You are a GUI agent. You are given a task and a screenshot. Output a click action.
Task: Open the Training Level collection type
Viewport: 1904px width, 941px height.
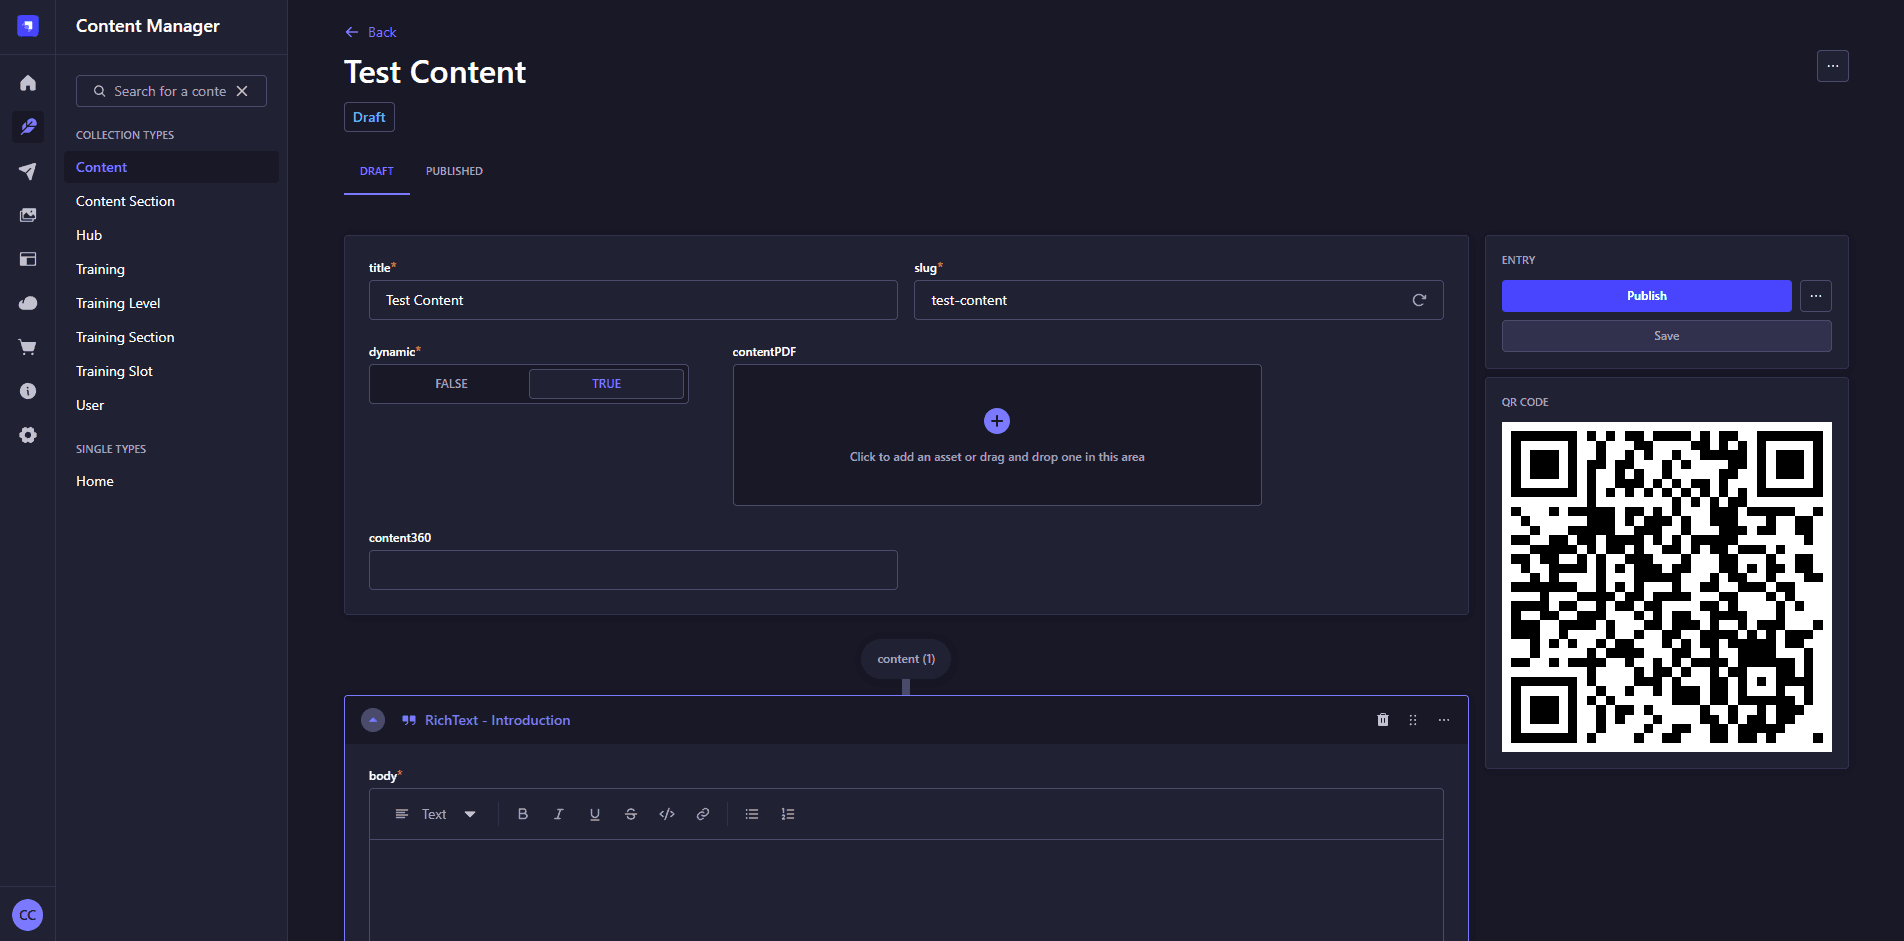point(171,303)
